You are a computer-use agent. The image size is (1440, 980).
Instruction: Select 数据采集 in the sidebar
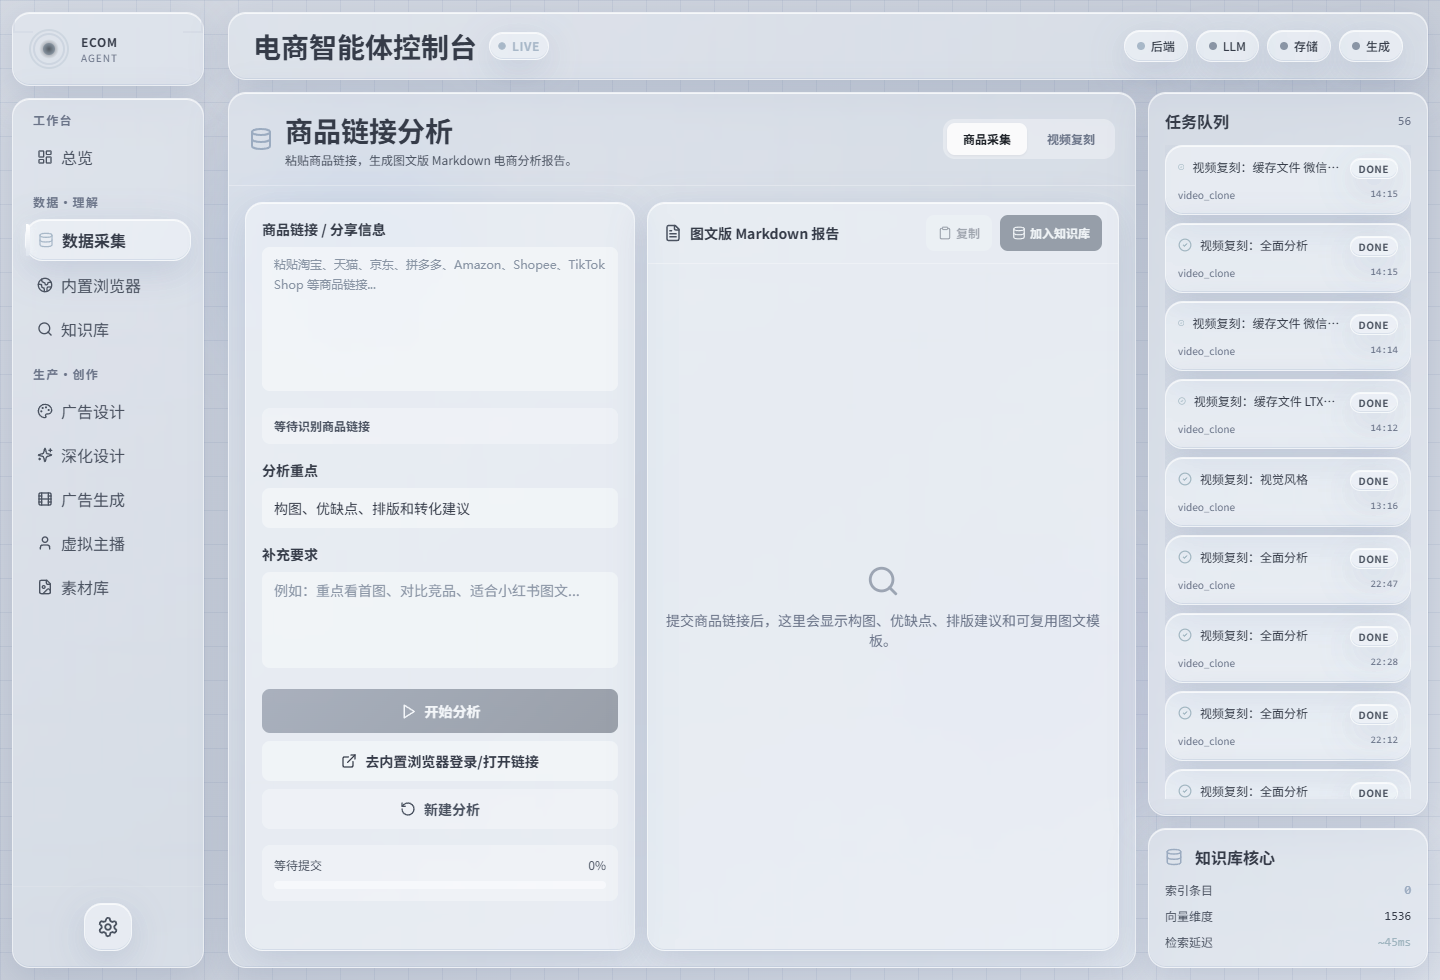pos(108,240)
